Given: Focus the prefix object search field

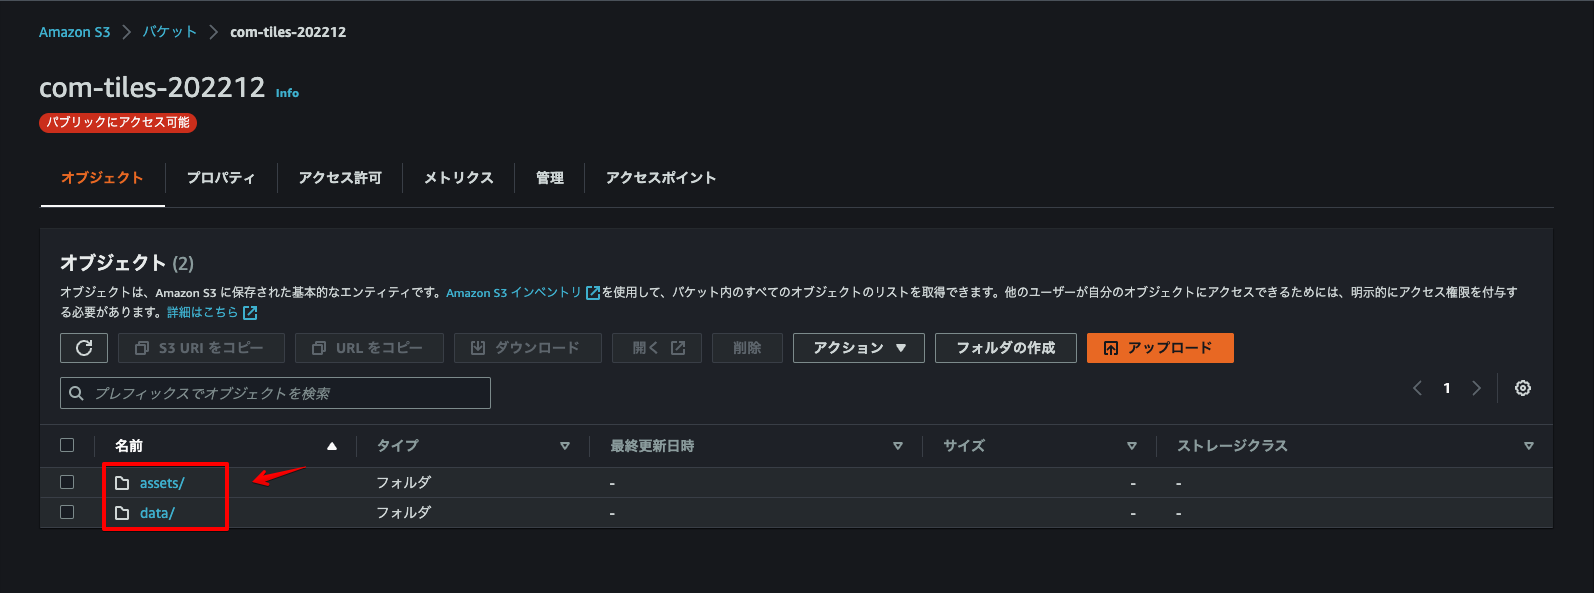Looking at the screenshot, I should tap(275, 393).
